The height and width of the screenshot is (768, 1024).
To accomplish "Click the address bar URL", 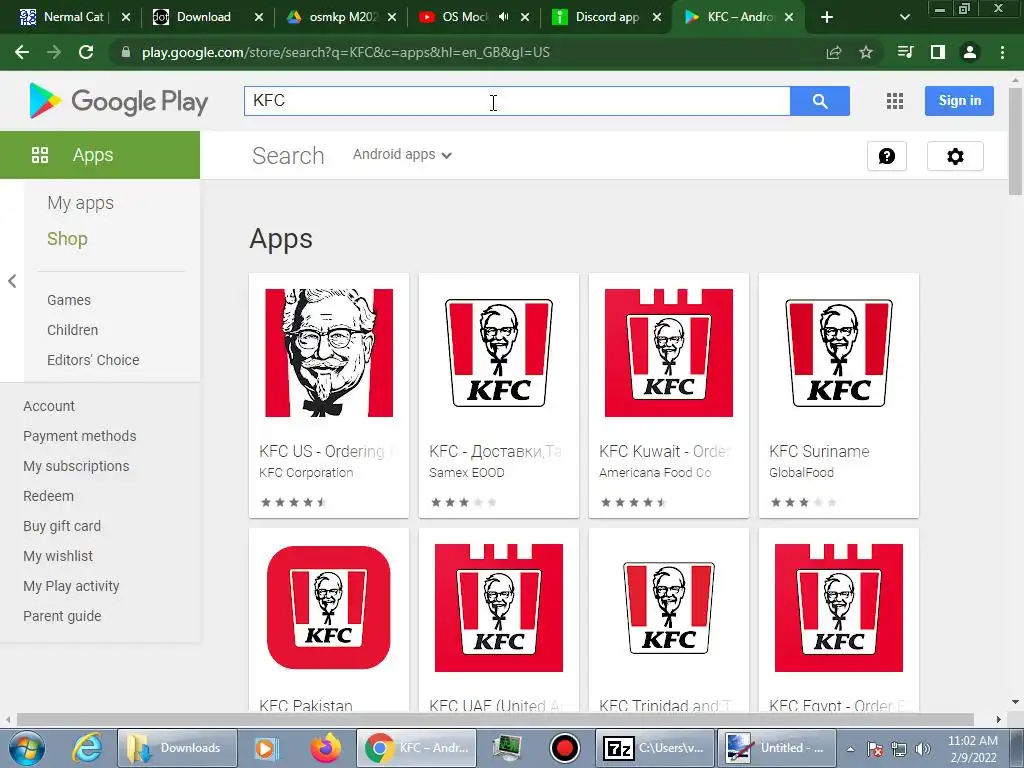I will click(x=345, y=52).
